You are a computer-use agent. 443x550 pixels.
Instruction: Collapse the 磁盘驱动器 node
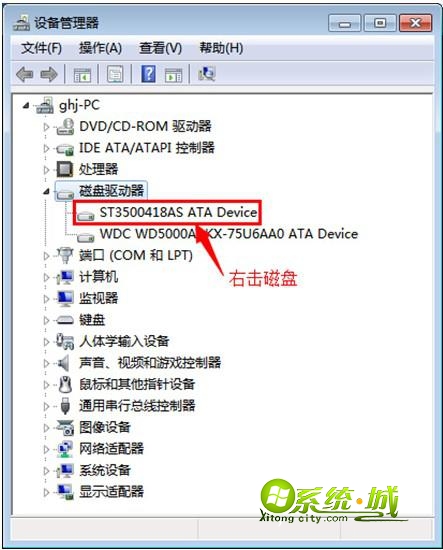coord(46,192)
